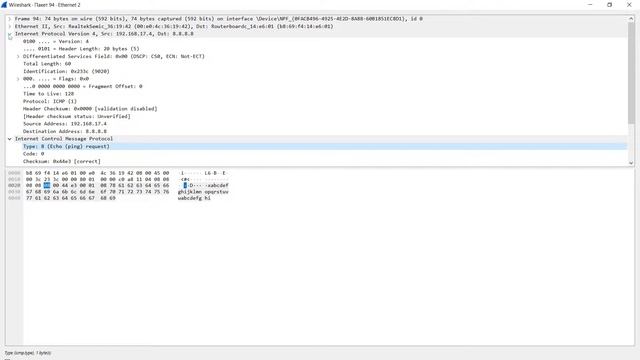Select 'Type: 8 (Echo (ping) request)' row
The image size is (640, 360).
66,146
